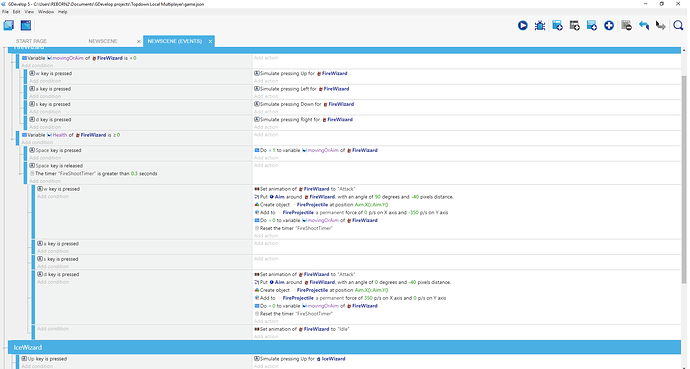Open the scene editor icon

click(26, 26)
